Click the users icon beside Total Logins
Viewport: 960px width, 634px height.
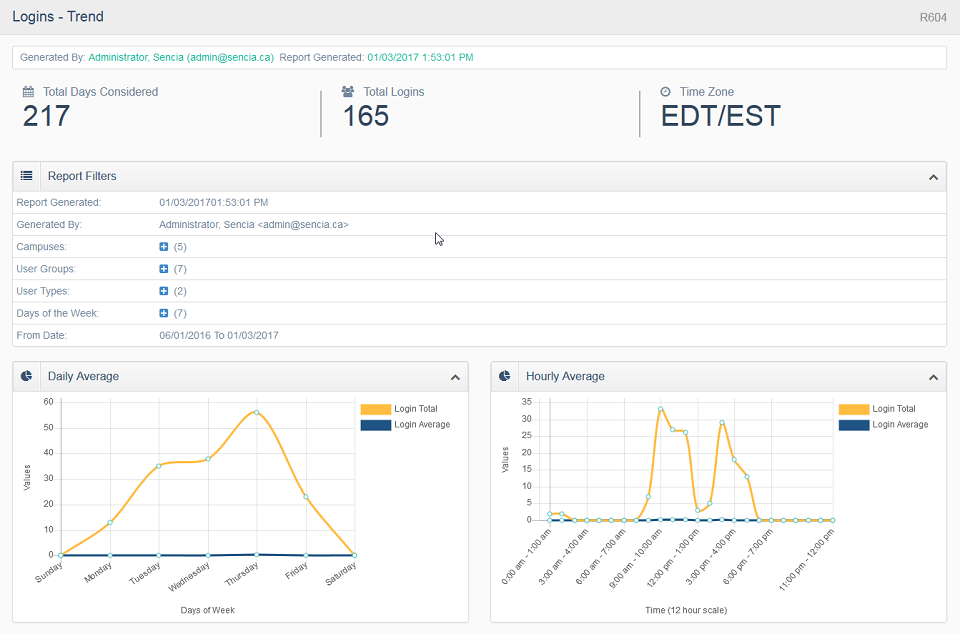click(x=348, y=92)
